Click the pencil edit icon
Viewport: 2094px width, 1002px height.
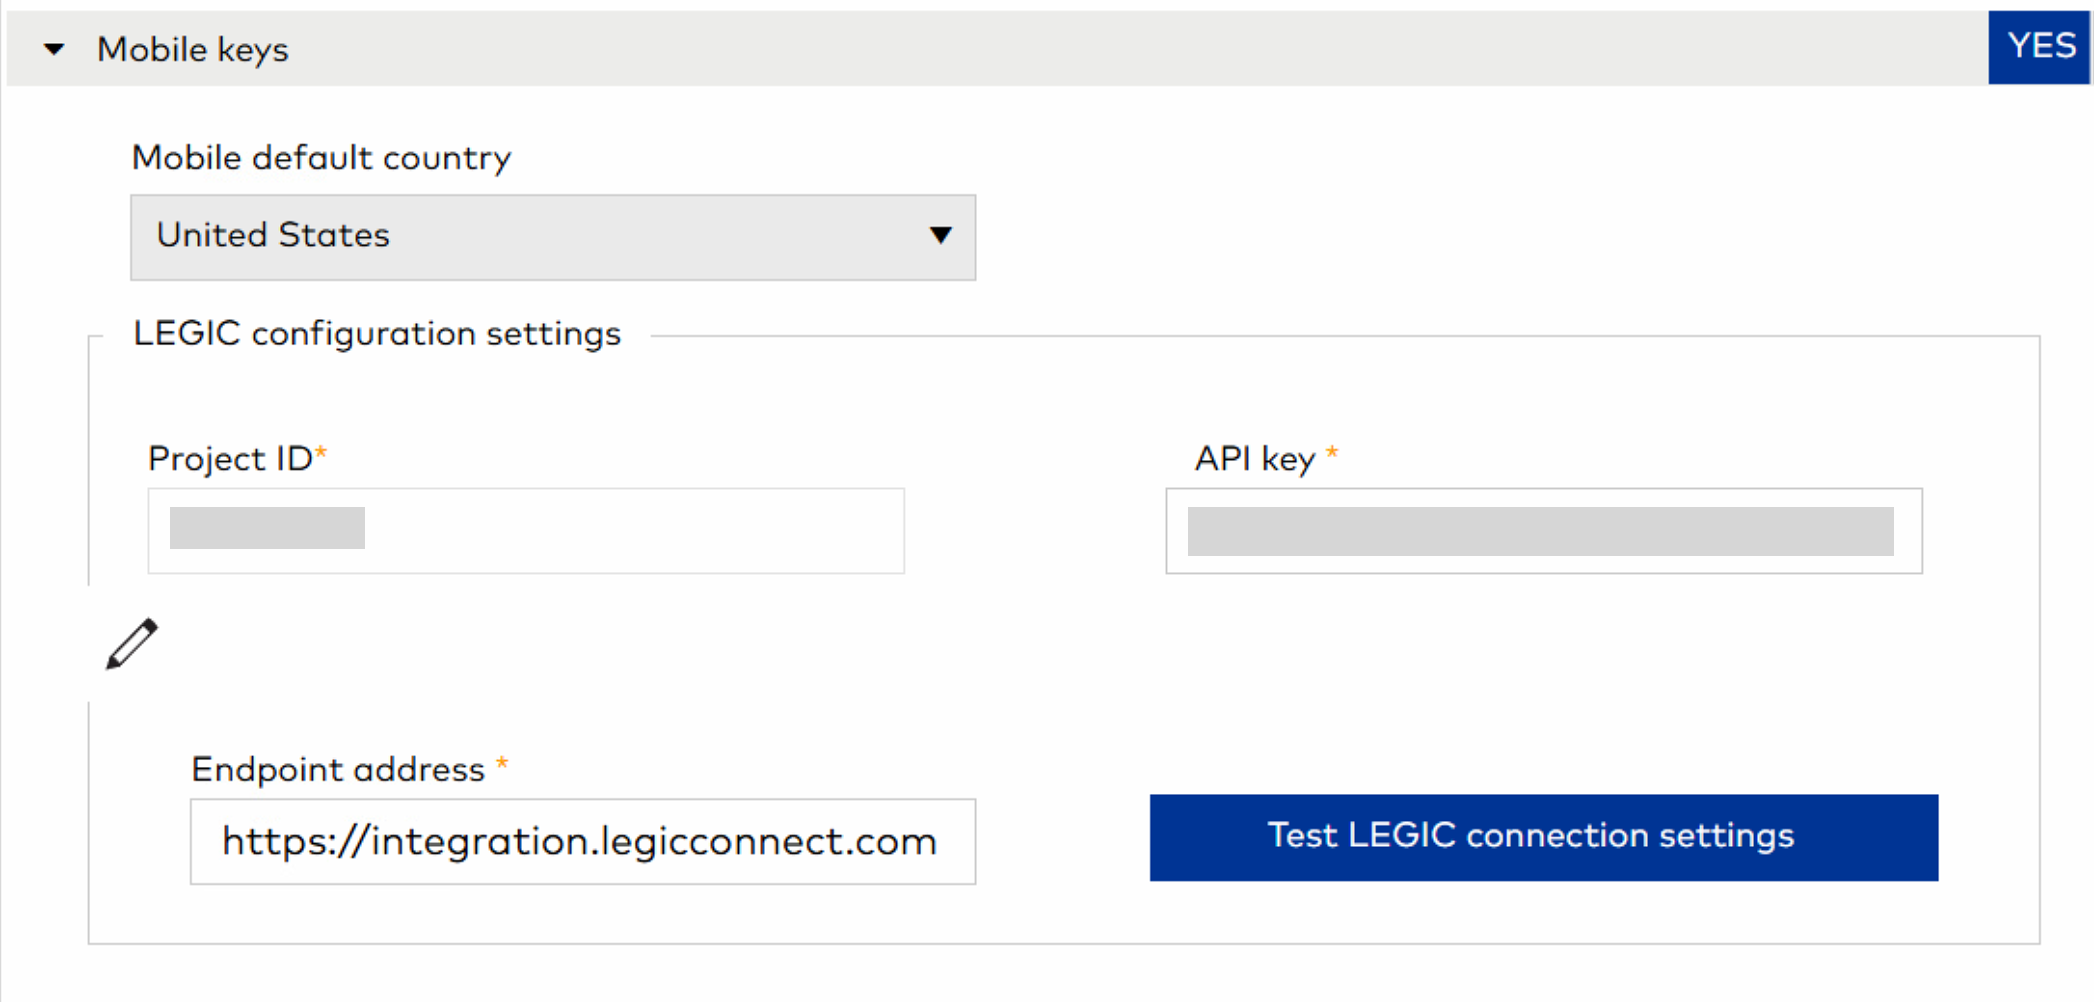point(132,643)
